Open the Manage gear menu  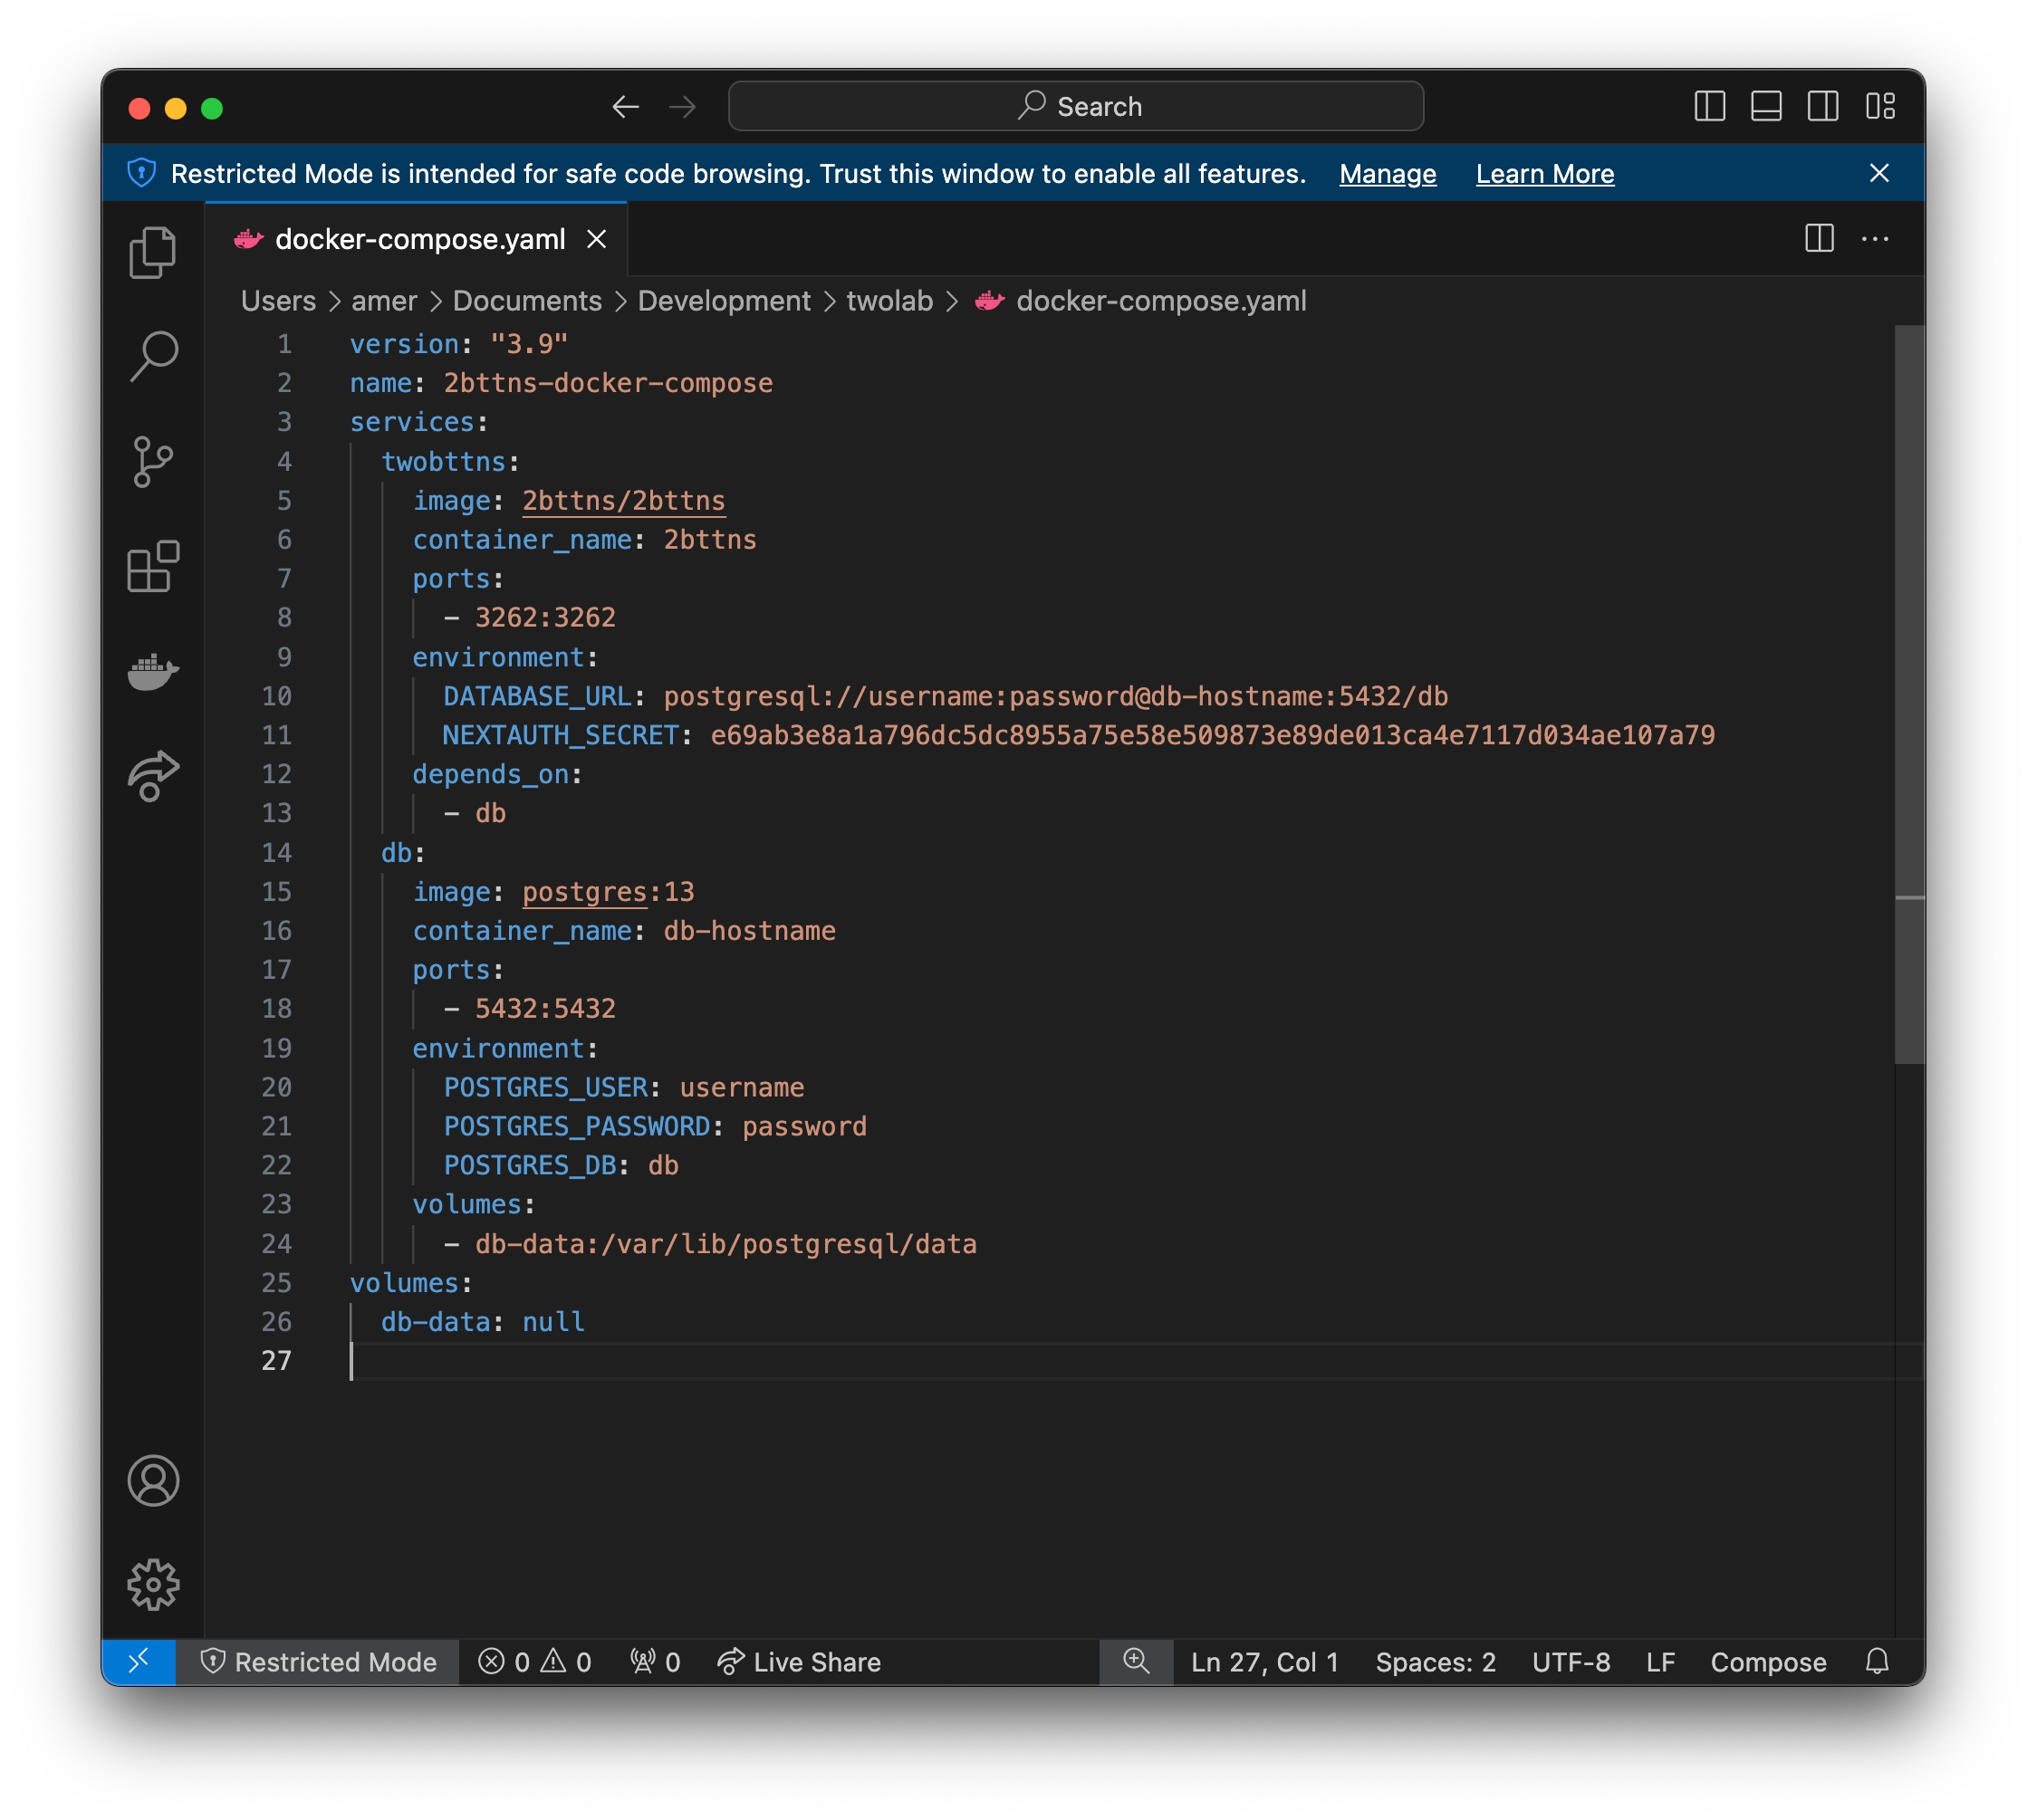coord(153,1583)
